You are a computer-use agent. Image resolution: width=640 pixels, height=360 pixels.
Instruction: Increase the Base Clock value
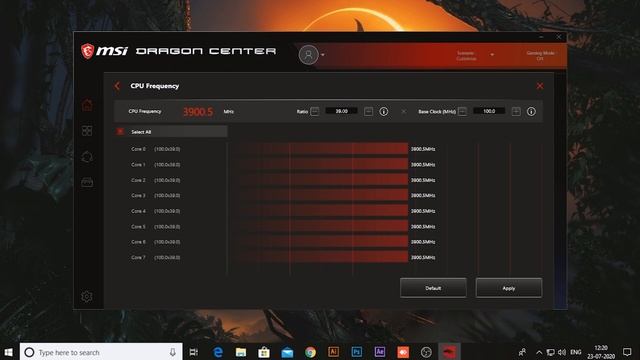tap(516, 111)
